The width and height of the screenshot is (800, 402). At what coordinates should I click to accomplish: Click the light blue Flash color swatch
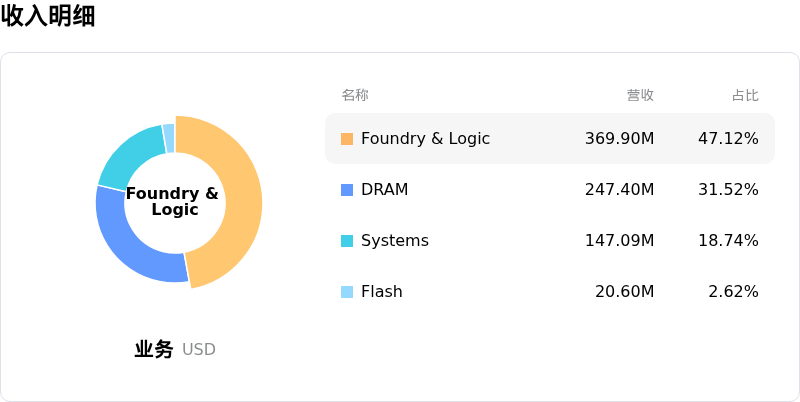click(x=347, y=292)
